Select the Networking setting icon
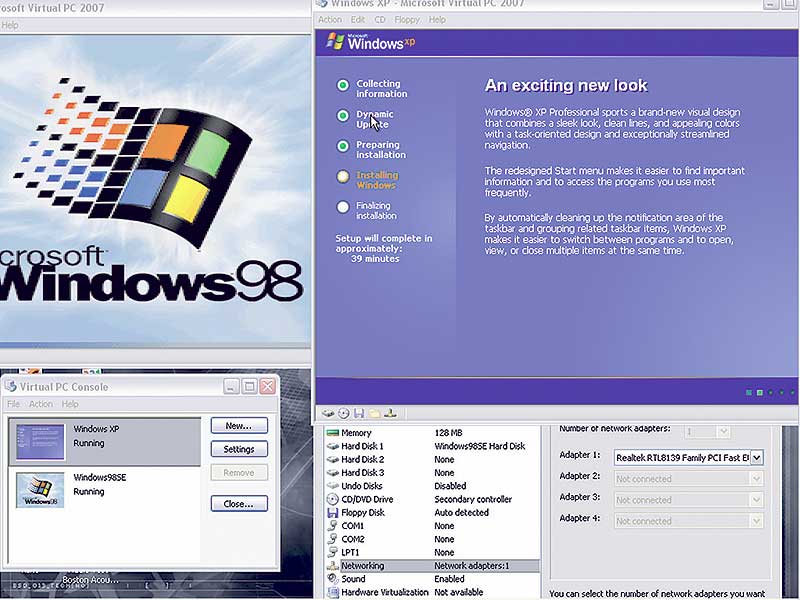Viewport: 800px width, 600px height. tap(333, 565)
